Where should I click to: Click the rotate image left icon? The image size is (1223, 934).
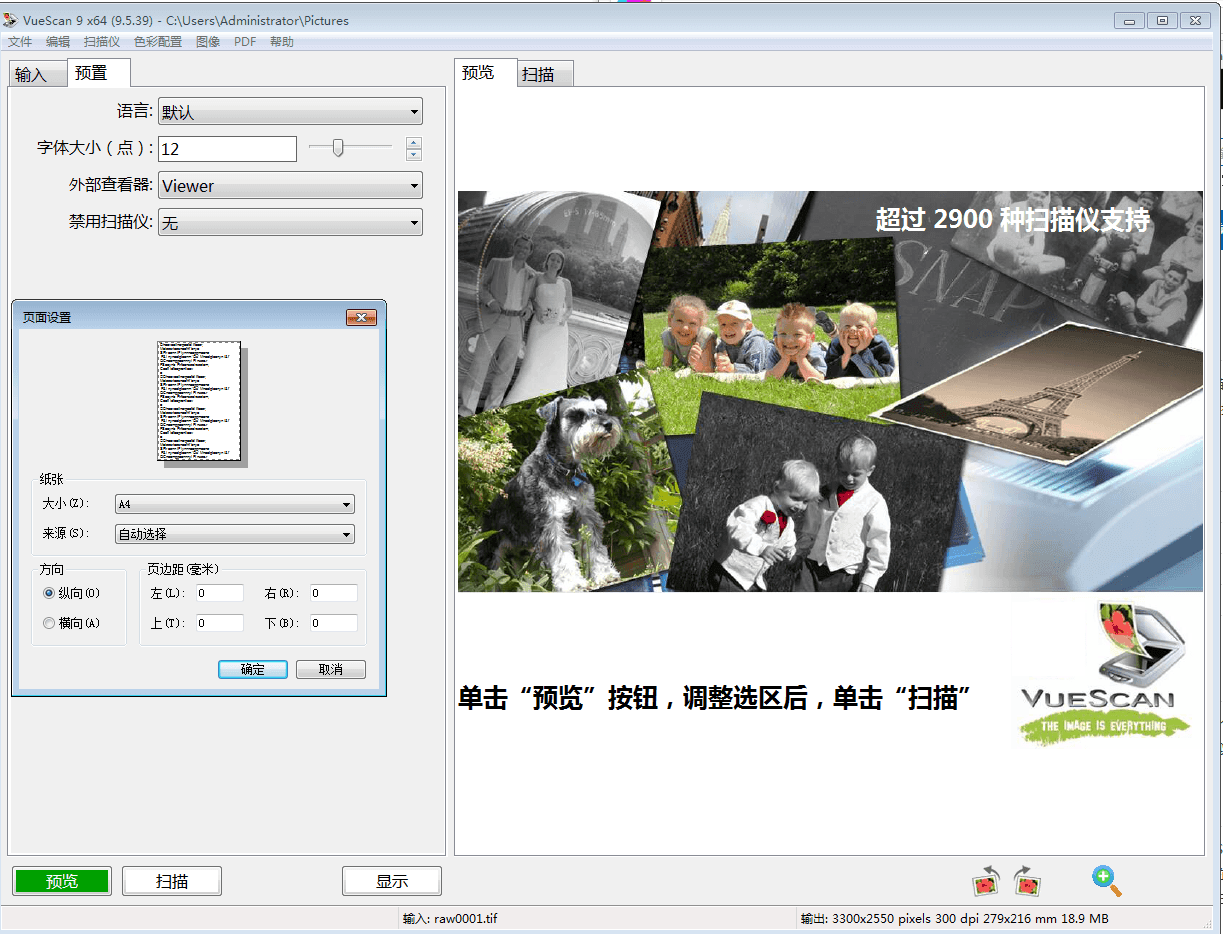[x=984, y=881]
